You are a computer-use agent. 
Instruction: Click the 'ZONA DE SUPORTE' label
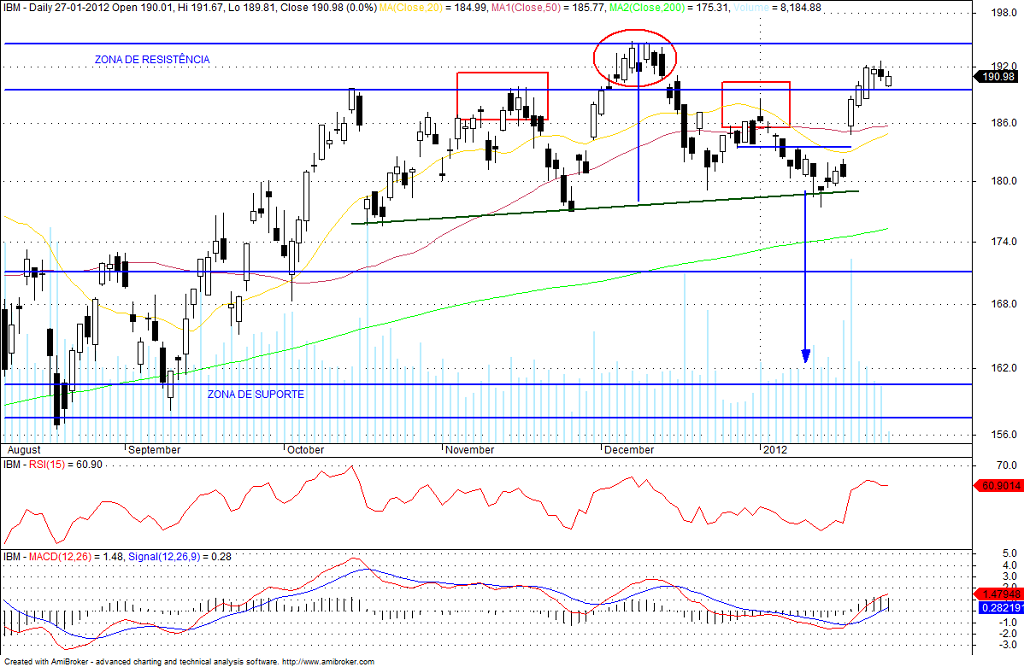click(256, 394)
